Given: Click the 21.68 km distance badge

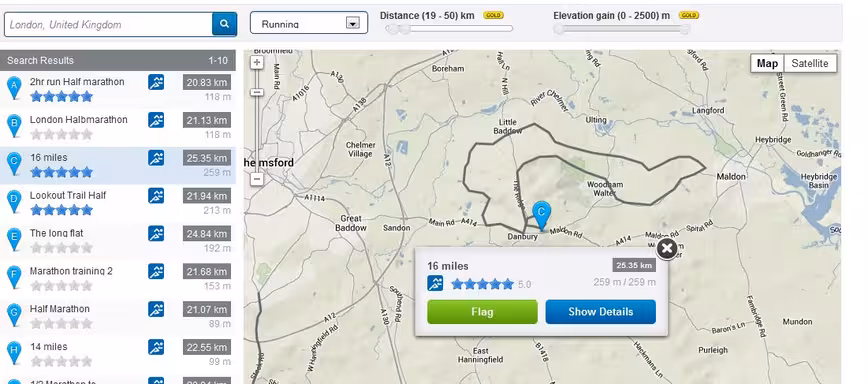Looking at the screenshot, I should coord(206,272).
